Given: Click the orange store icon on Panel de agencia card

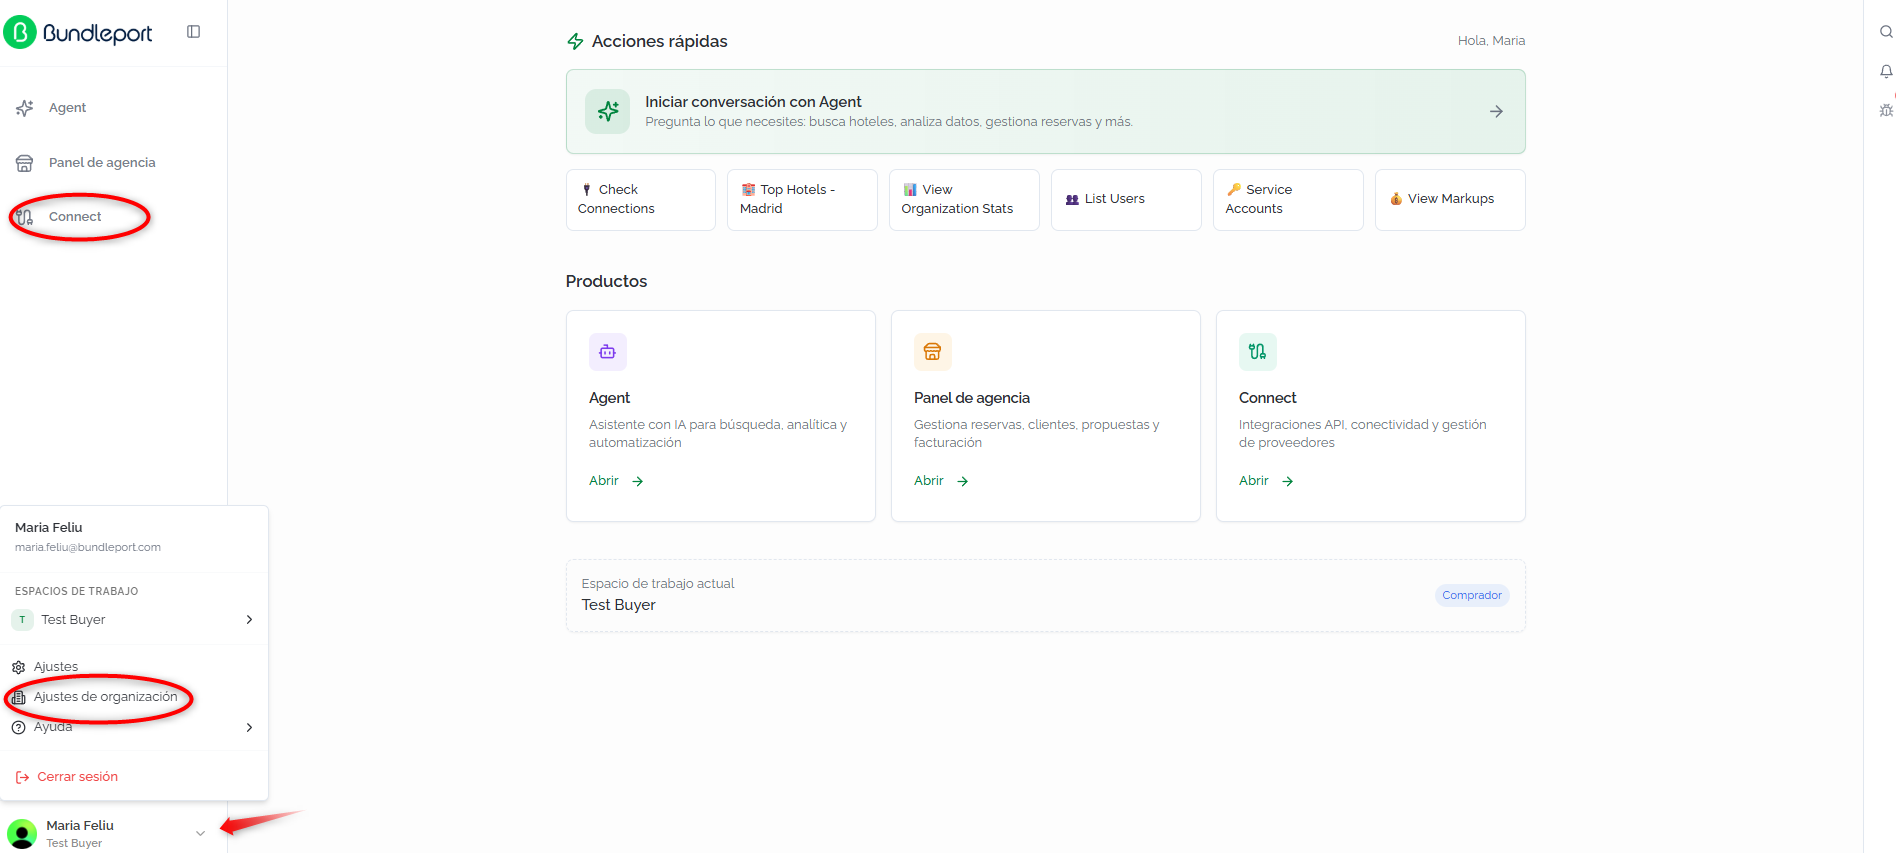Looking at the screenshot, I should tap(933, 352).
